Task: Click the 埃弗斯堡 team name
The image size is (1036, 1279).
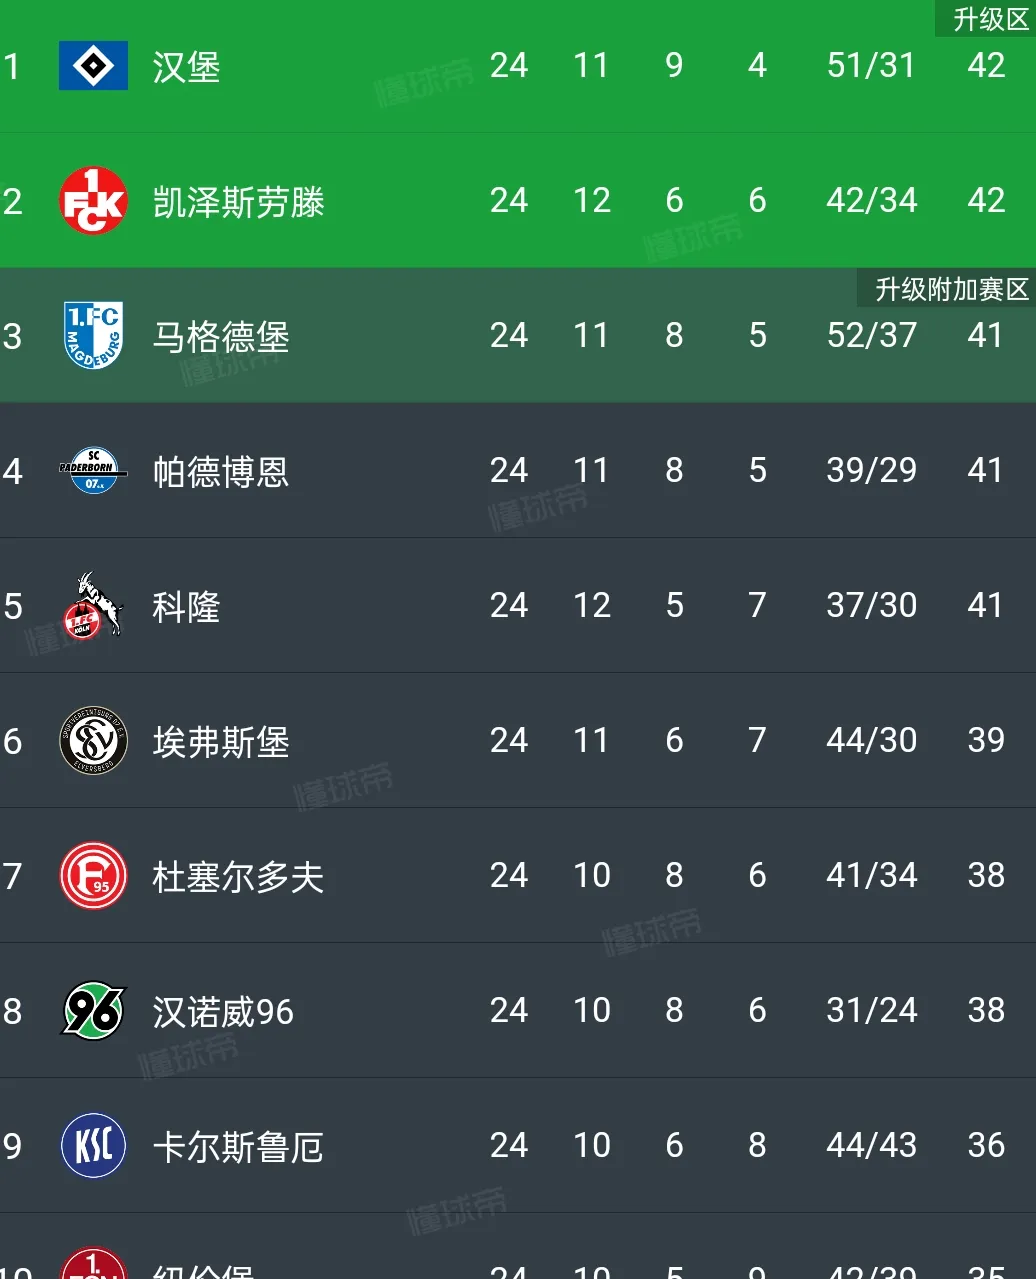Action: (x=221, y=742)
